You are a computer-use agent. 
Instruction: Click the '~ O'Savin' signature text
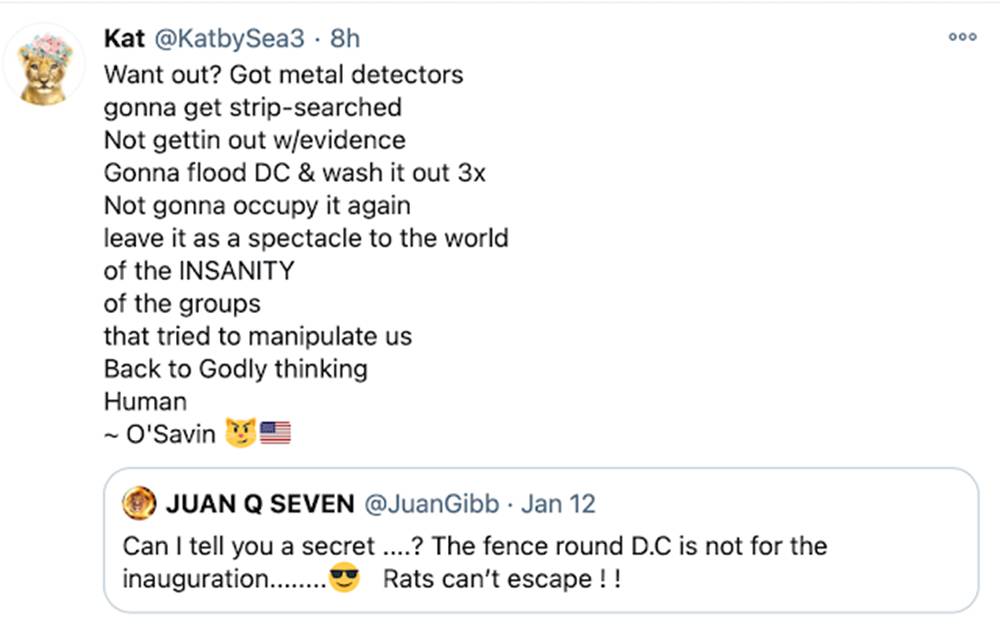click(x=159, y=434)
